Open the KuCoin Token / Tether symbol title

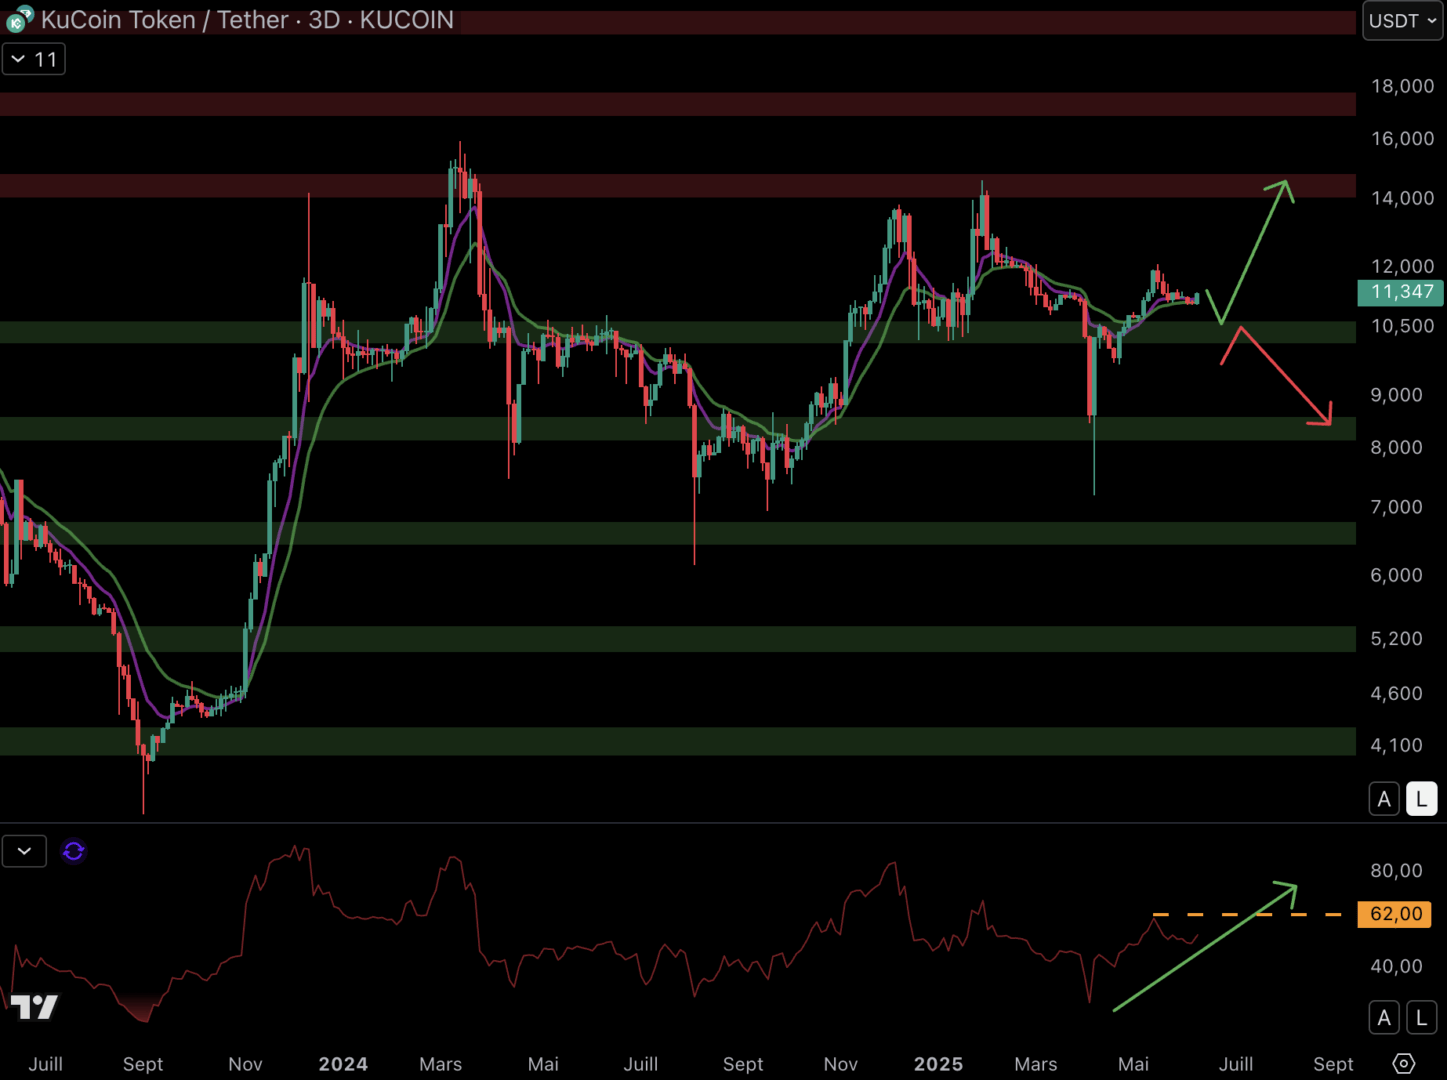(x=247, y=20)
